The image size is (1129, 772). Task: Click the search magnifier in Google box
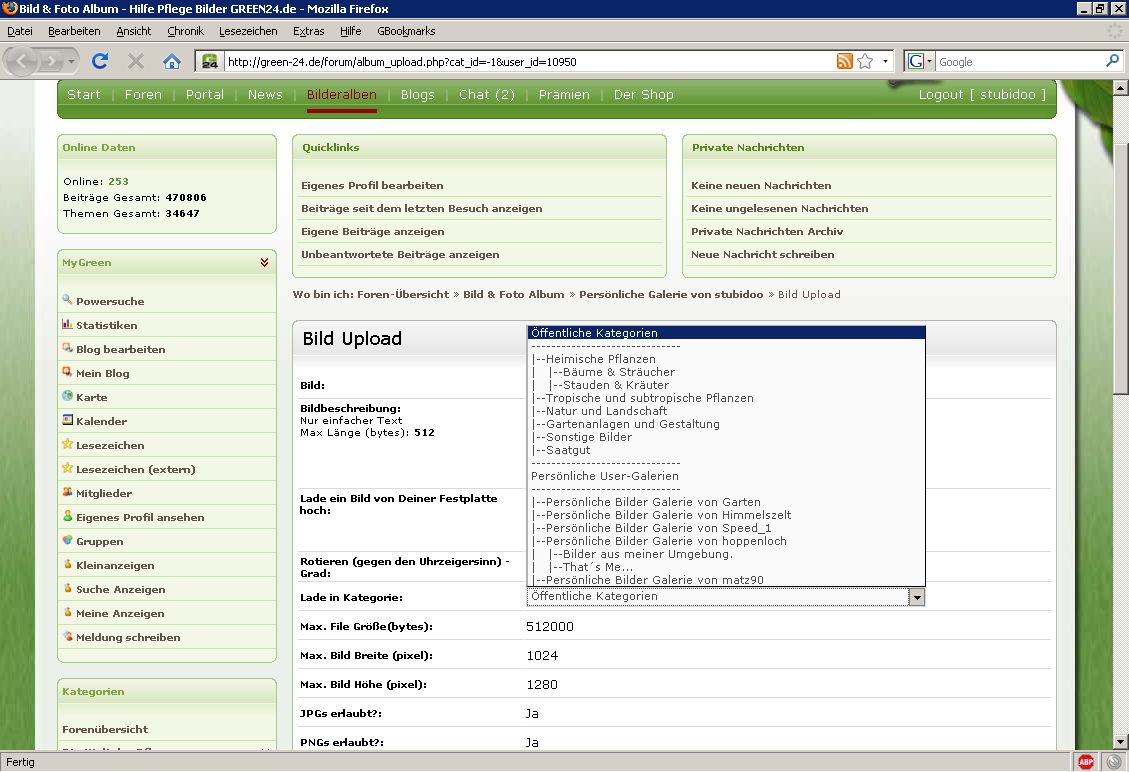point(1112,62)
